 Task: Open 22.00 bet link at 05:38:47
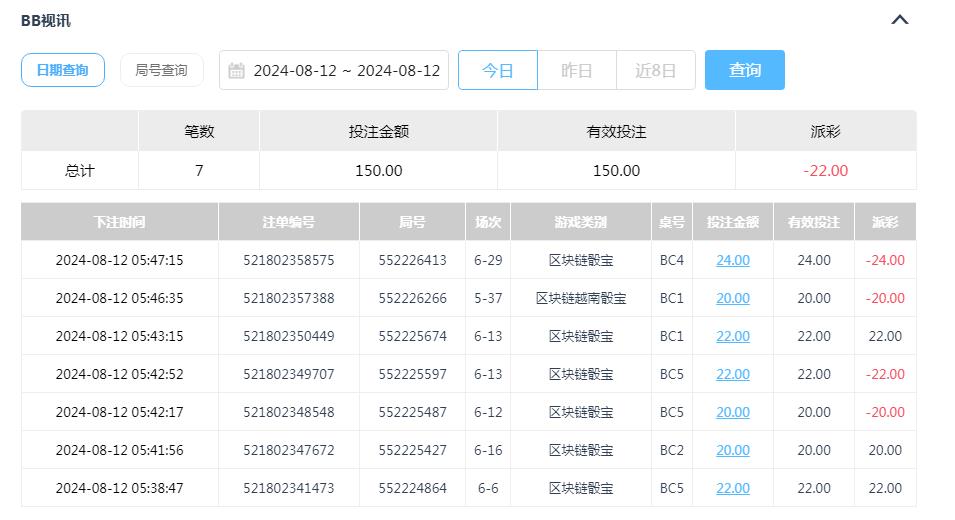pyautogui.click(x=732, y=488)
